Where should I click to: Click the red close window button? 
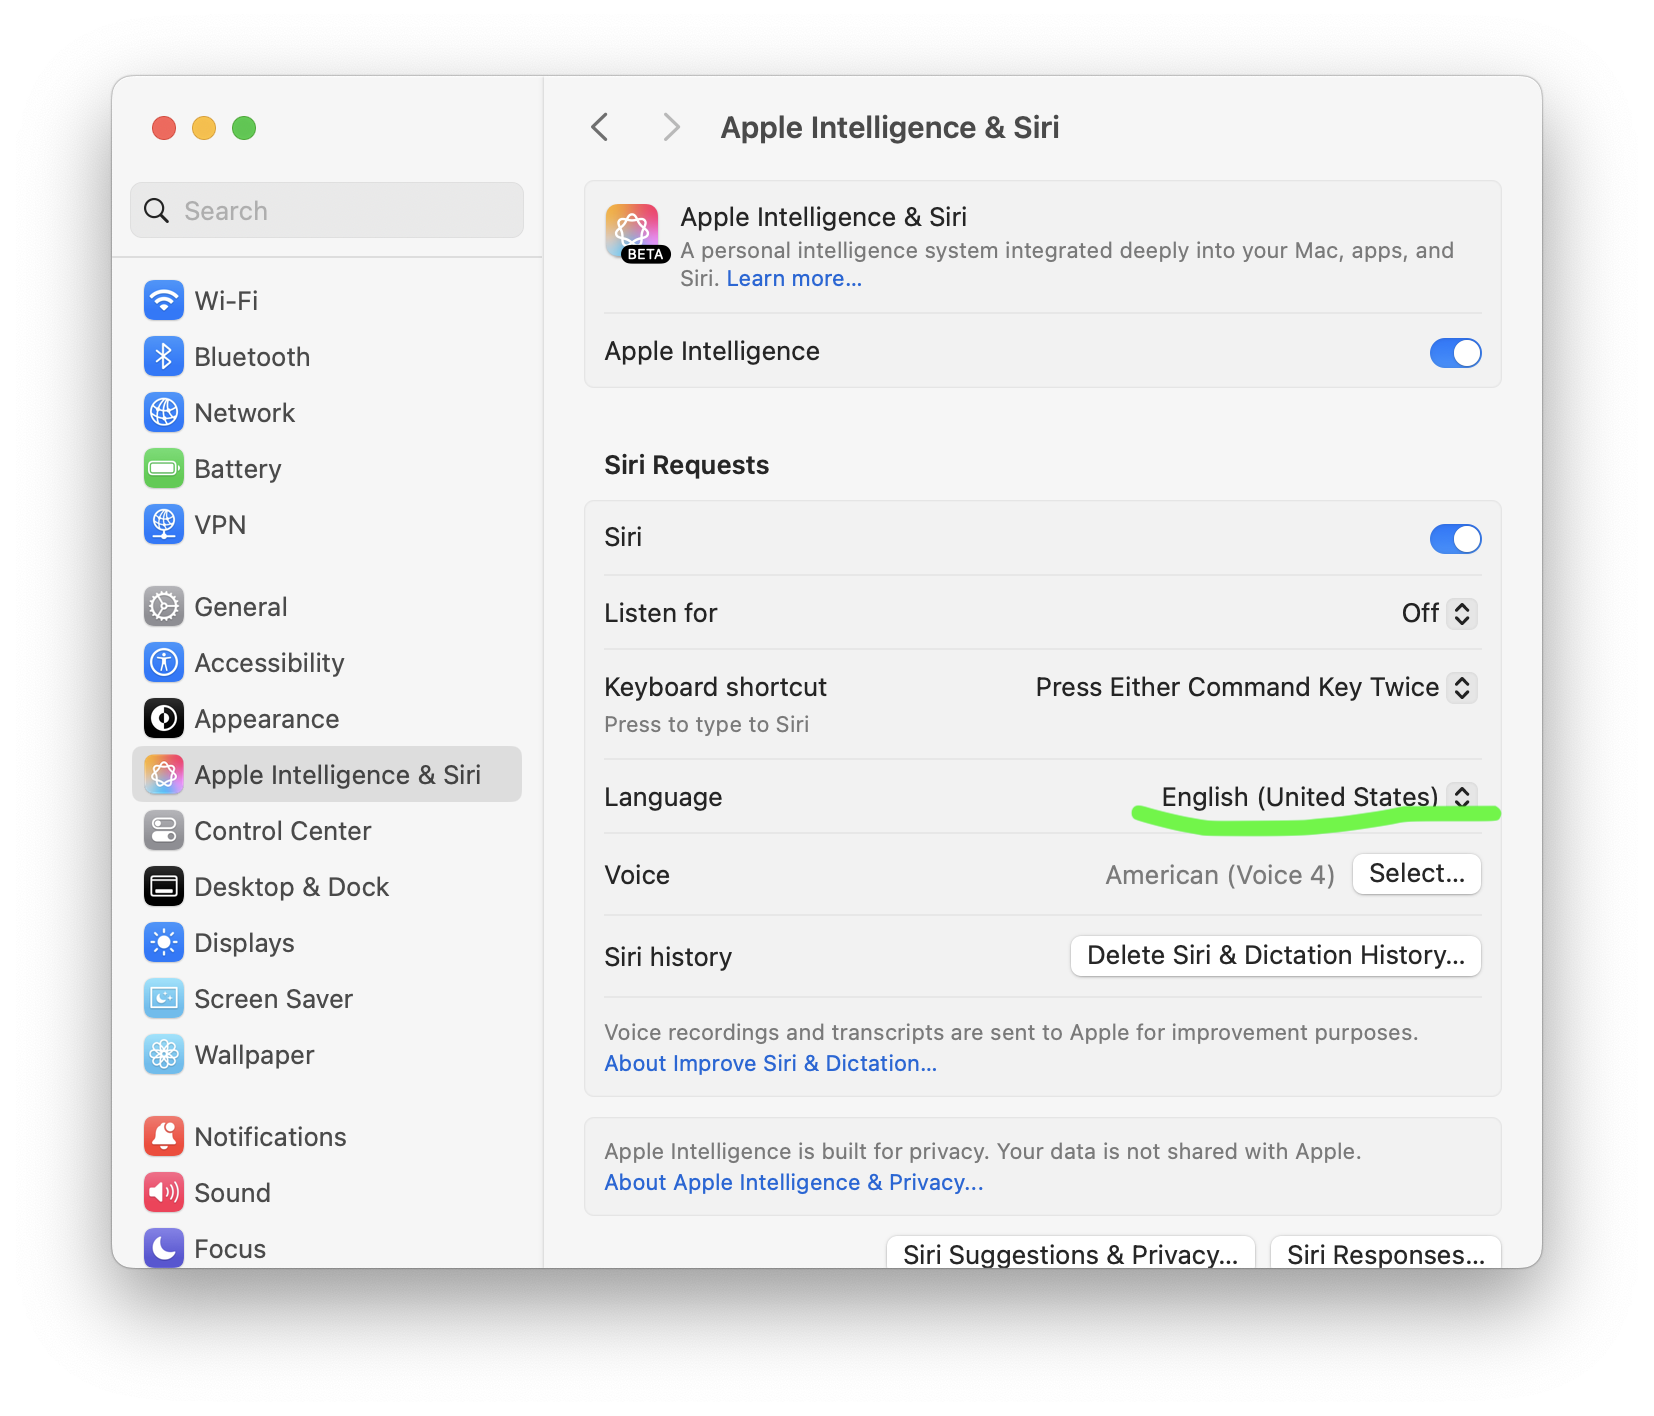tap(164, 128)
